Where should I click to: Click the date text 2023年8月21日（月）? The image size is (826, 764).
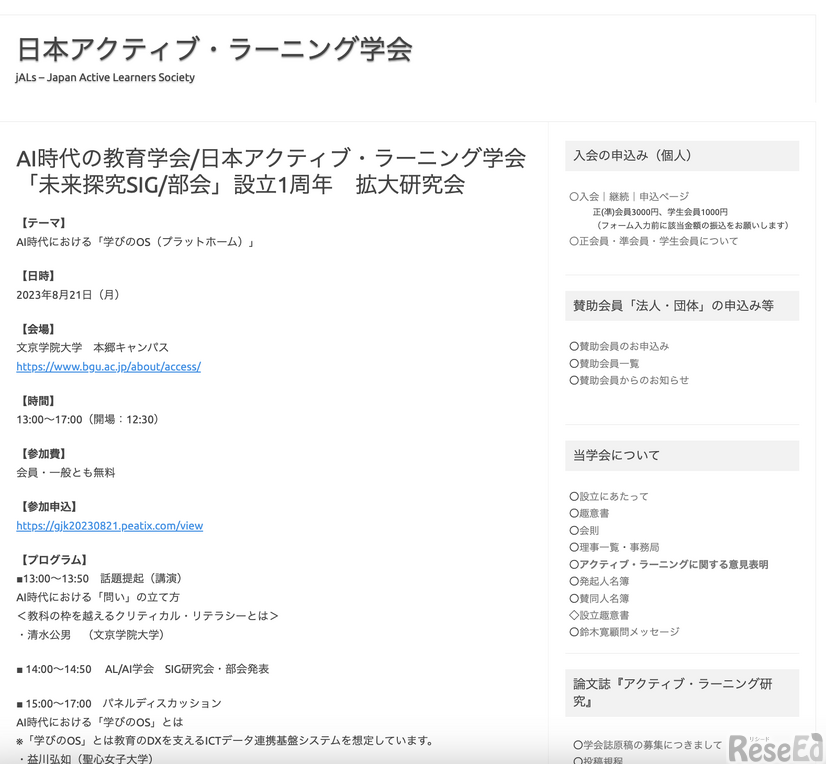coord(68,295)
